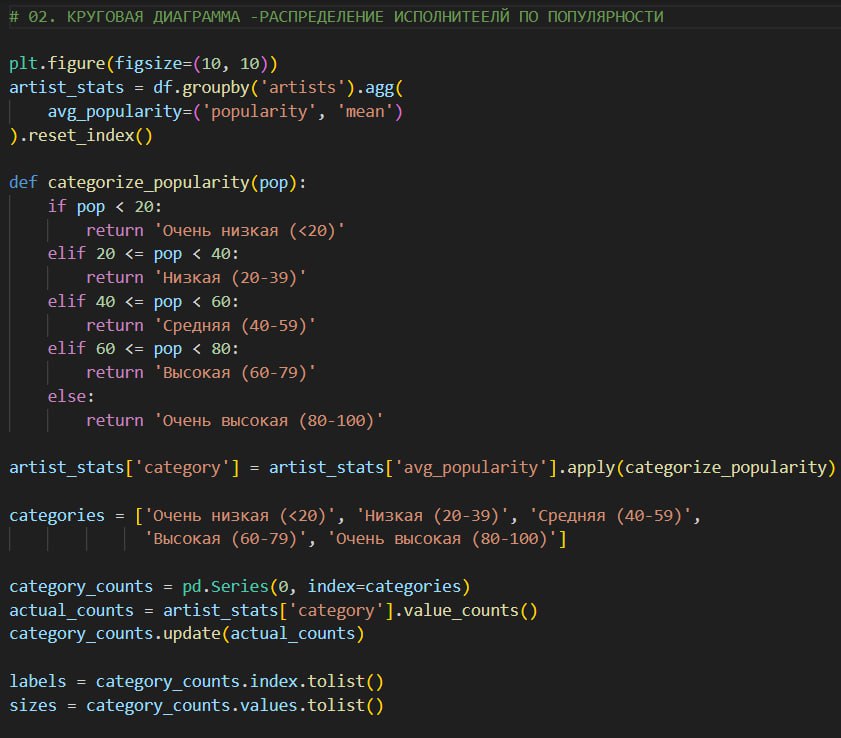Click the def keyword
841x738 pixels.
click(23, 183)
